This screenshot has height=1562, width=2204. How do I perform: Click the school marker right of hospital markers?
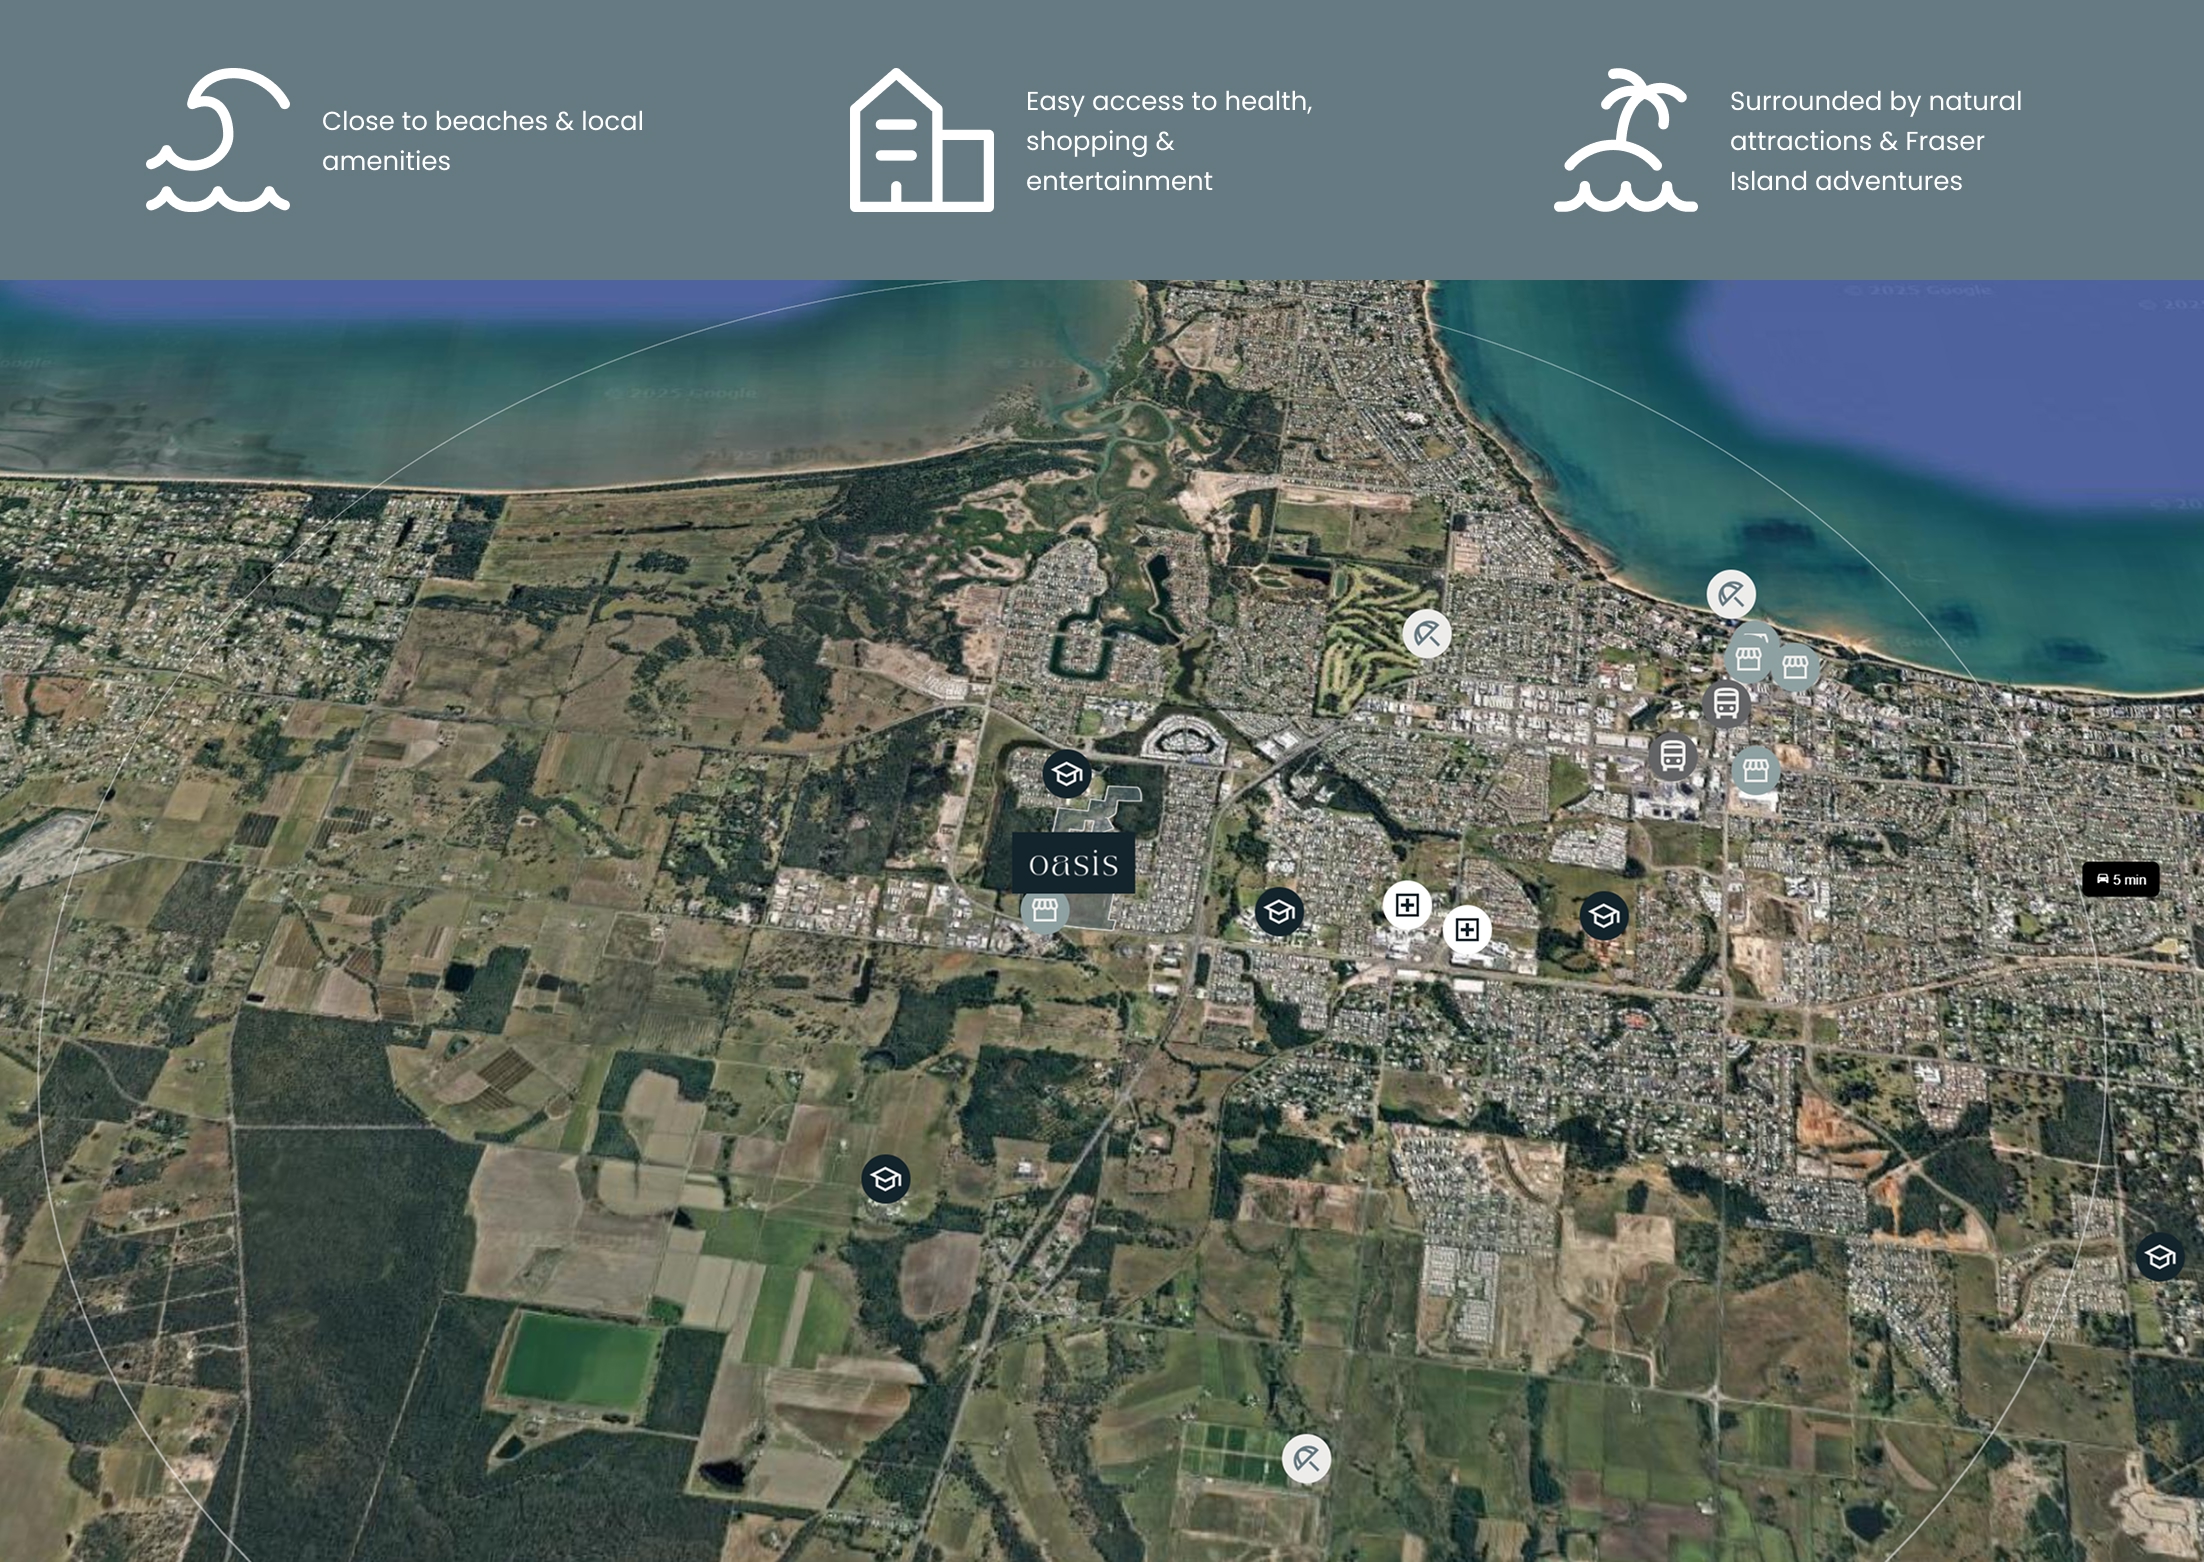point(1604,916)
